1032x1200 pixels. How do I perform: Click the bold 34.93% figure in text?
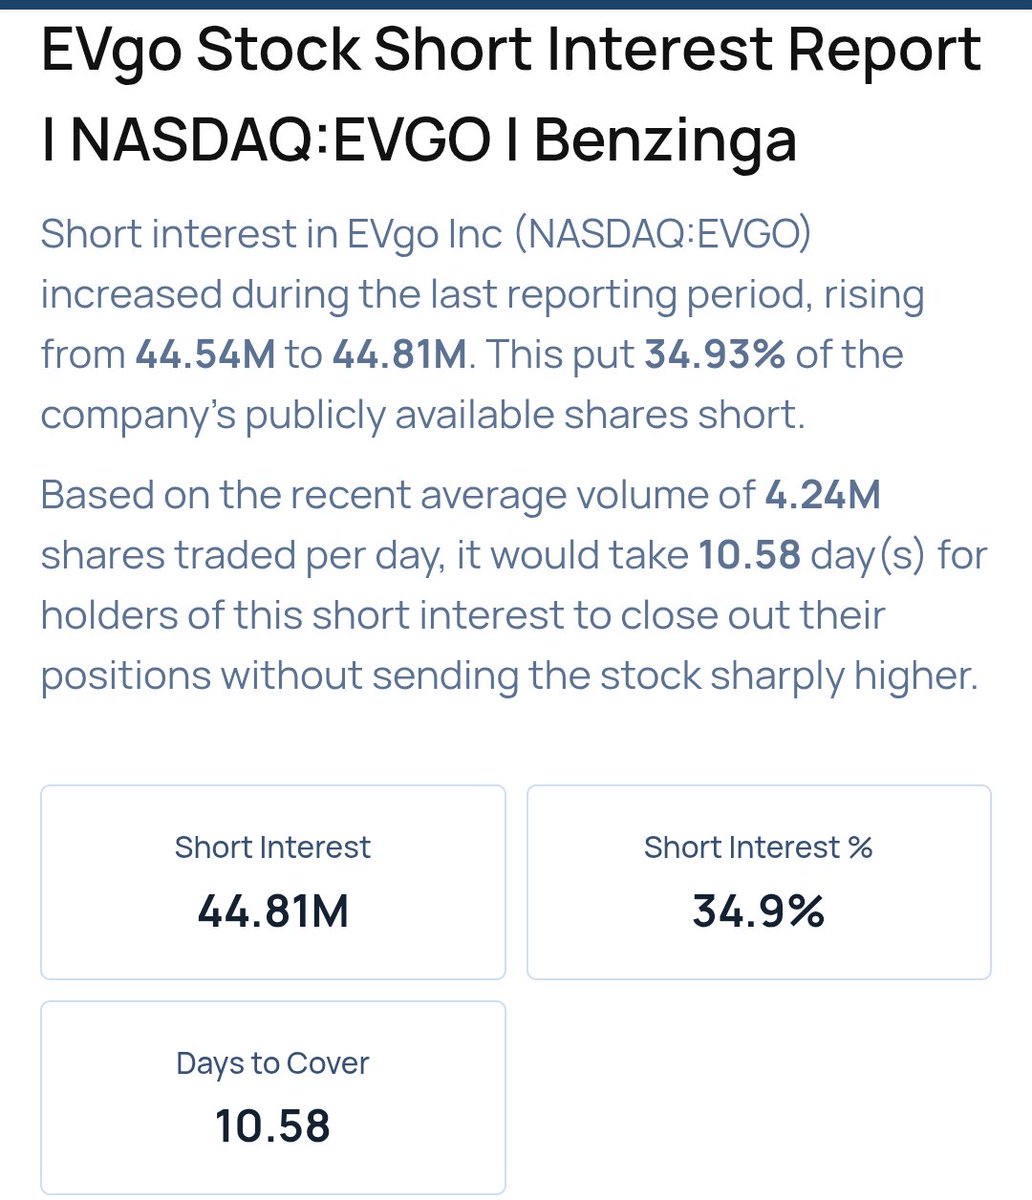point(714,354)
